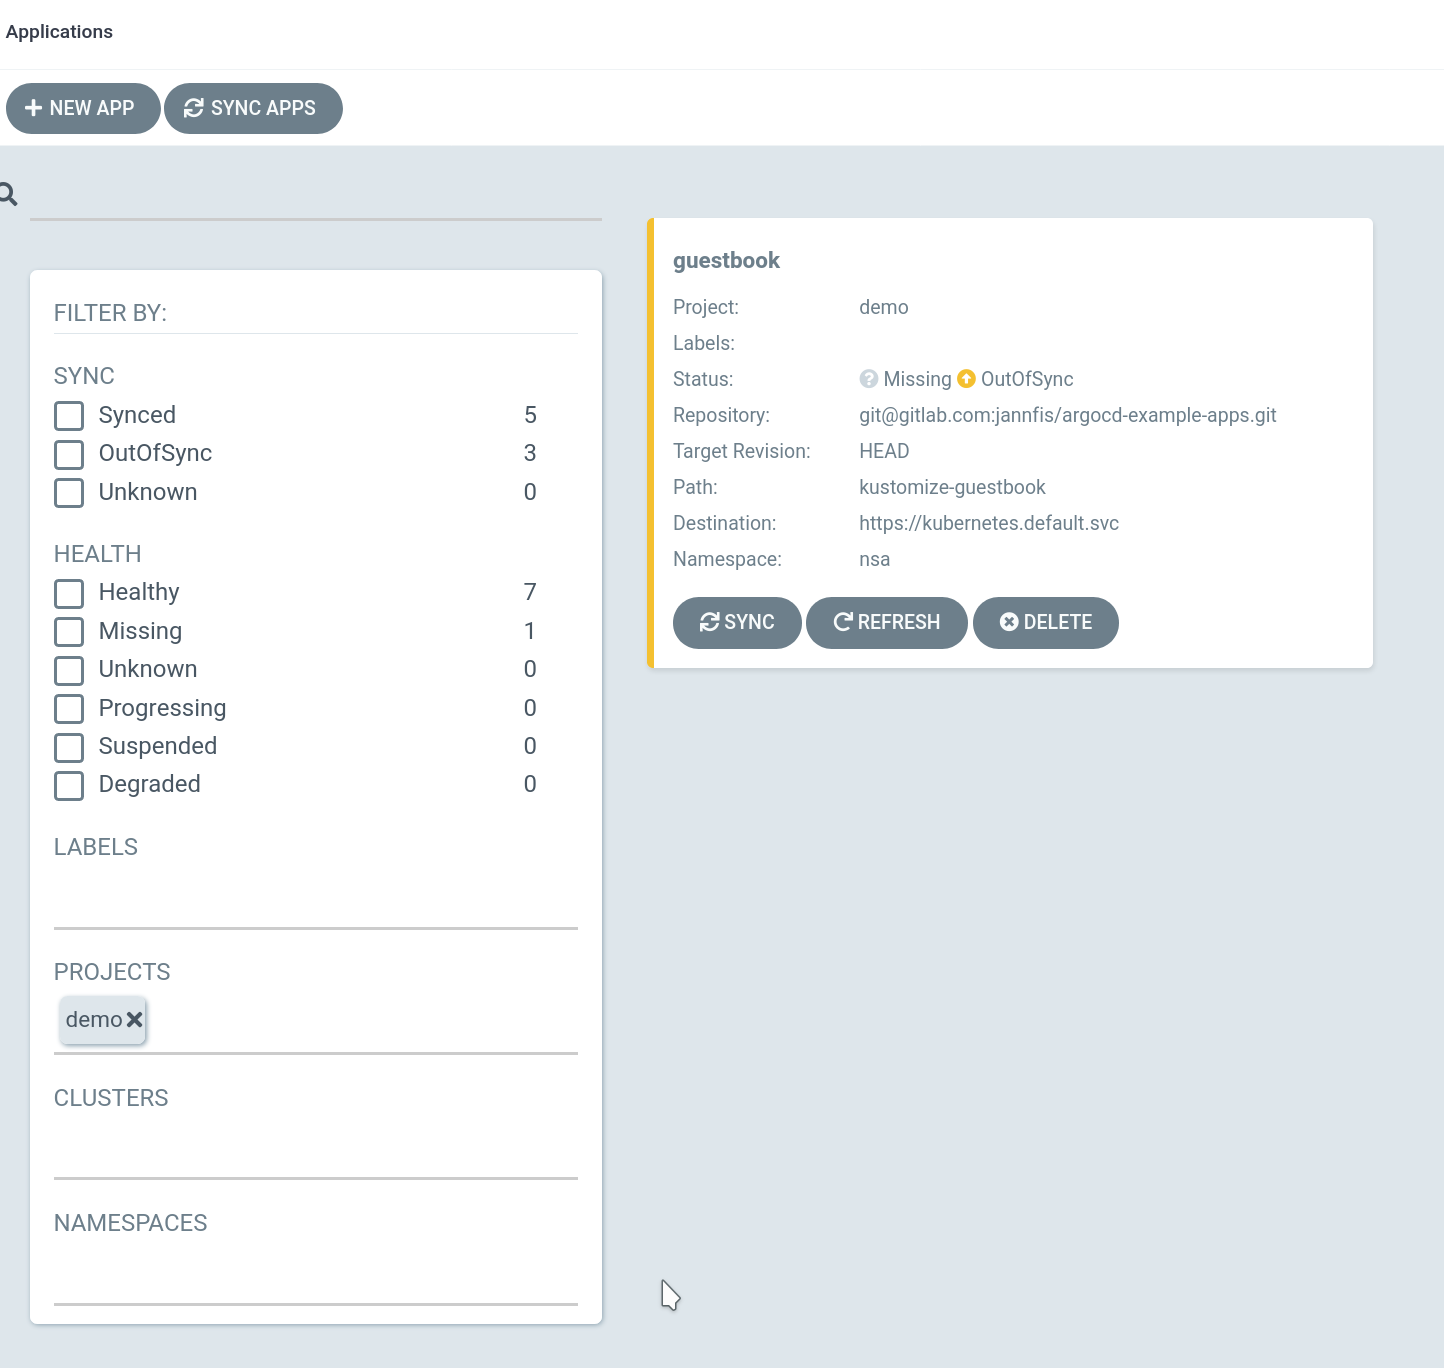Click the plus icon on NEW APP
Image resolution: width=1444 pixels, height=1368 pixels.
coord(33,108)
